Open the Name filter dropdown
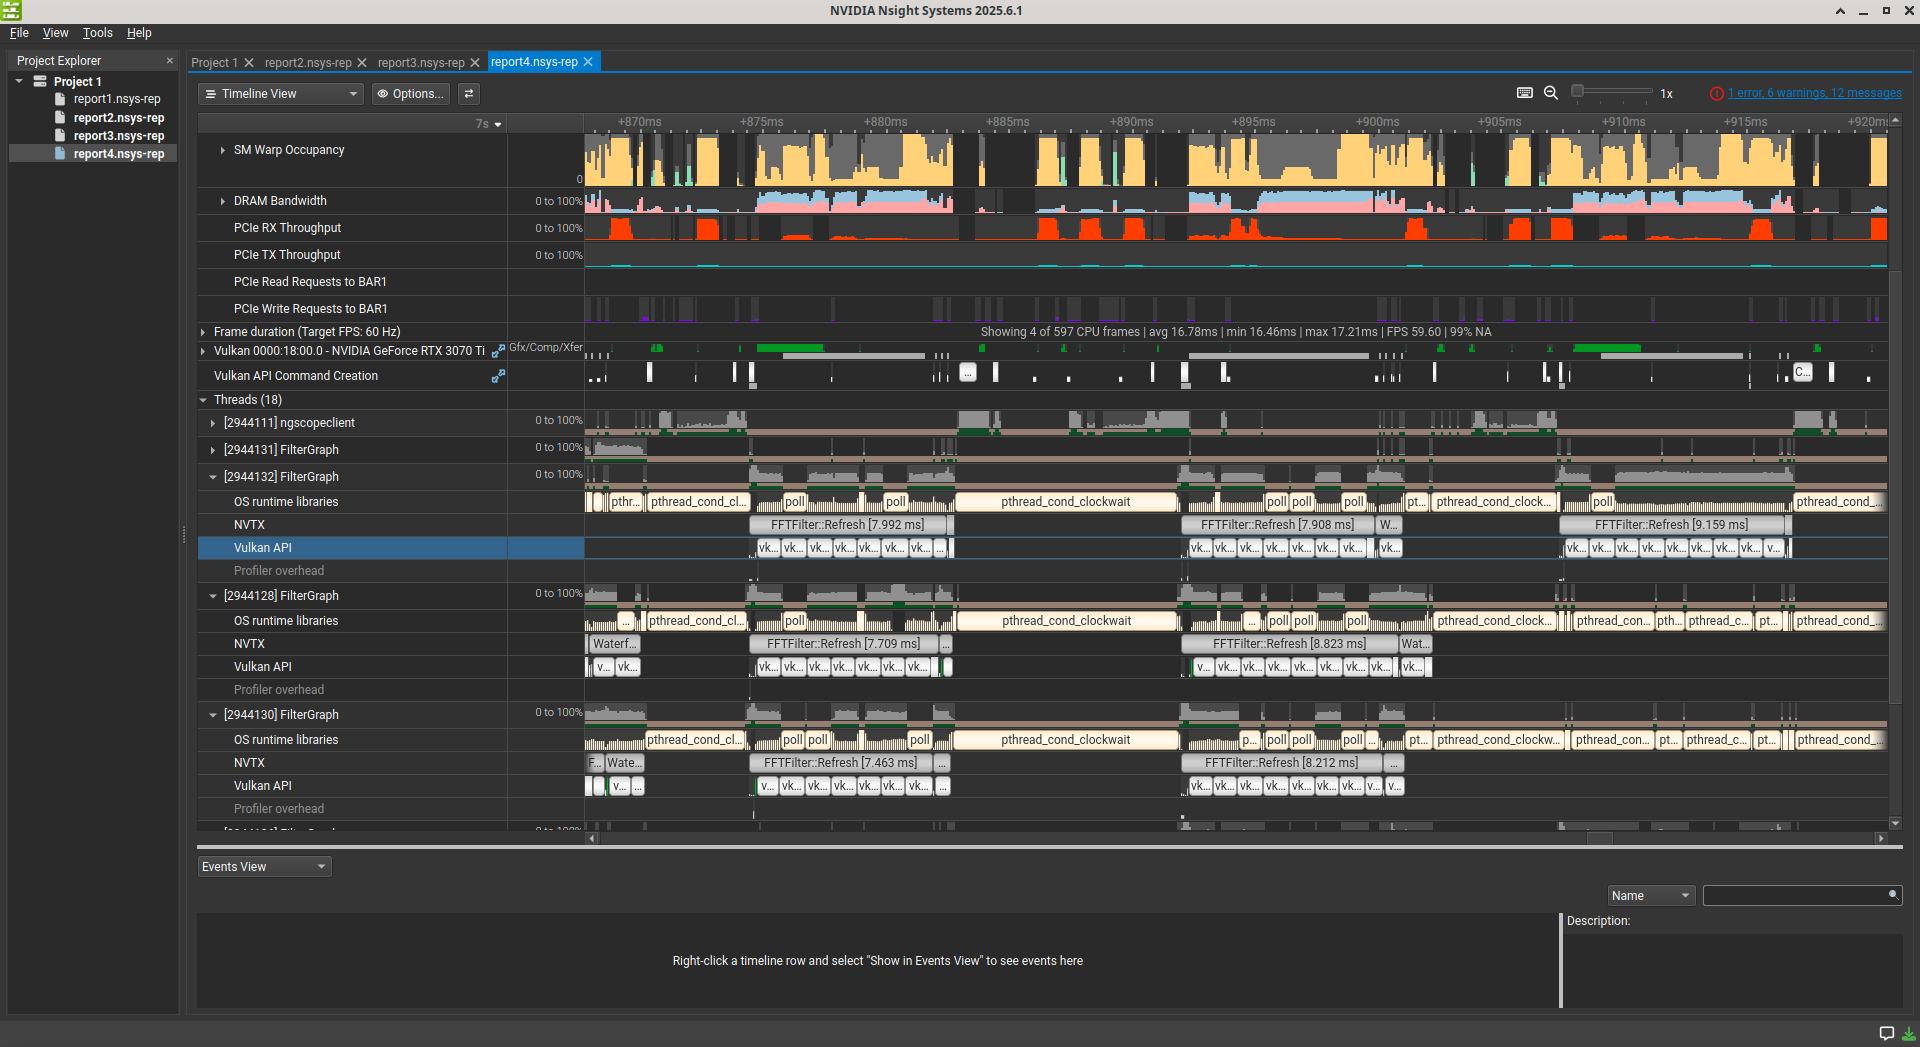The width and height of the screenshot is (1920, 1047). click(1650, 896)
